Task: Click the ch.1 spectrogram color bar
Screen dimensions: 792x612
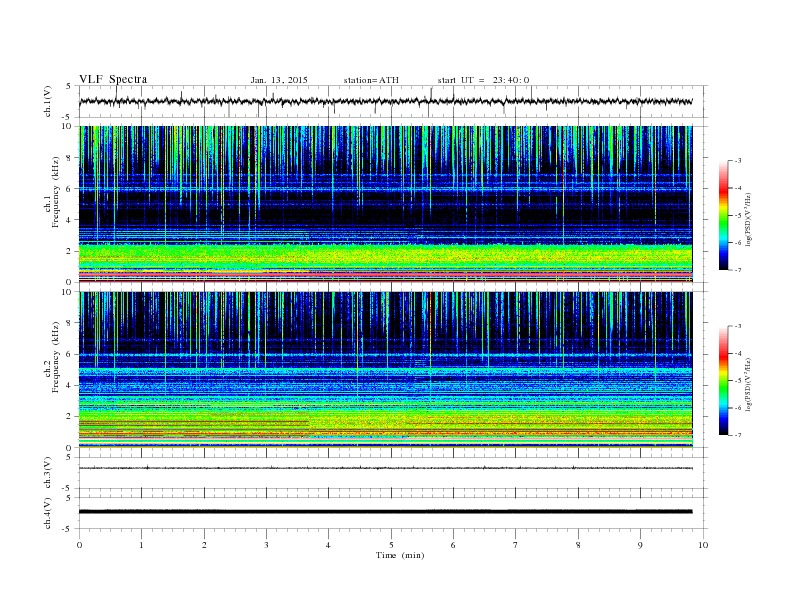Action: [x=723, y=215]
